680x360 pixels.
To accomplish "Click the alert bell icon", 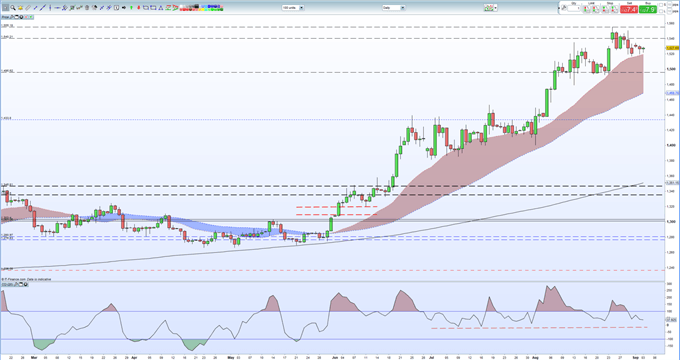I will point(20,8).
